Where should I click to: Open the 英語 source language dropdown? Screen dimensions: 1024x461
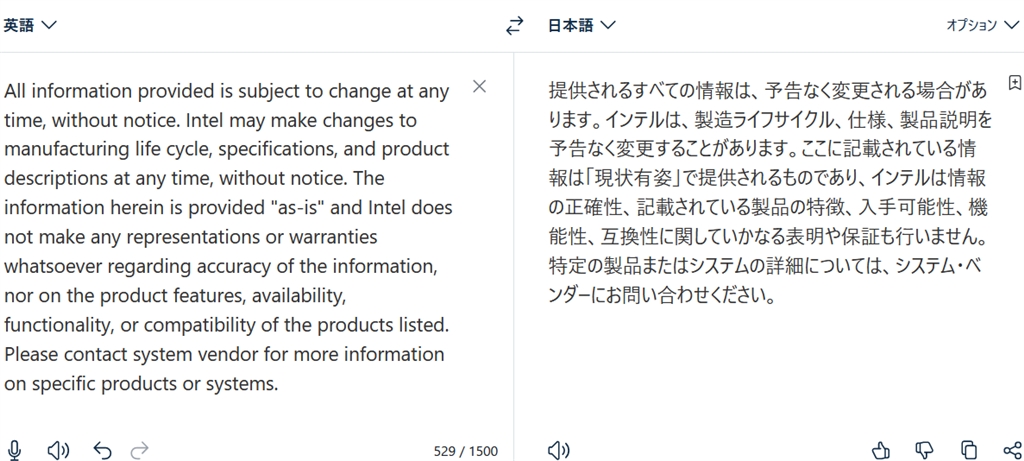tap(30, 26)
